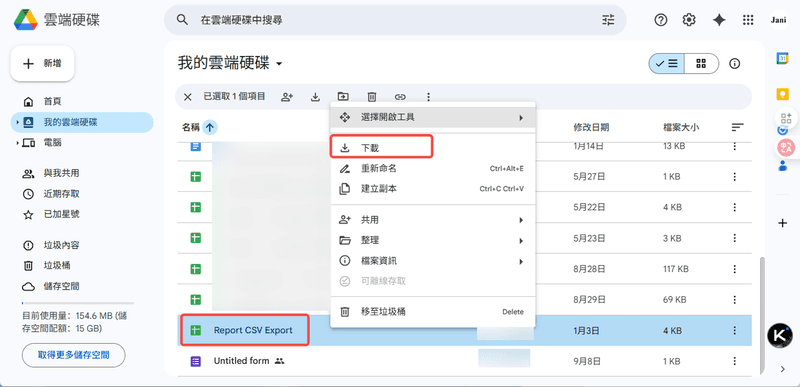Open Google Keep in side panel
The image size is (800, 387).
[x=782, y=94]
